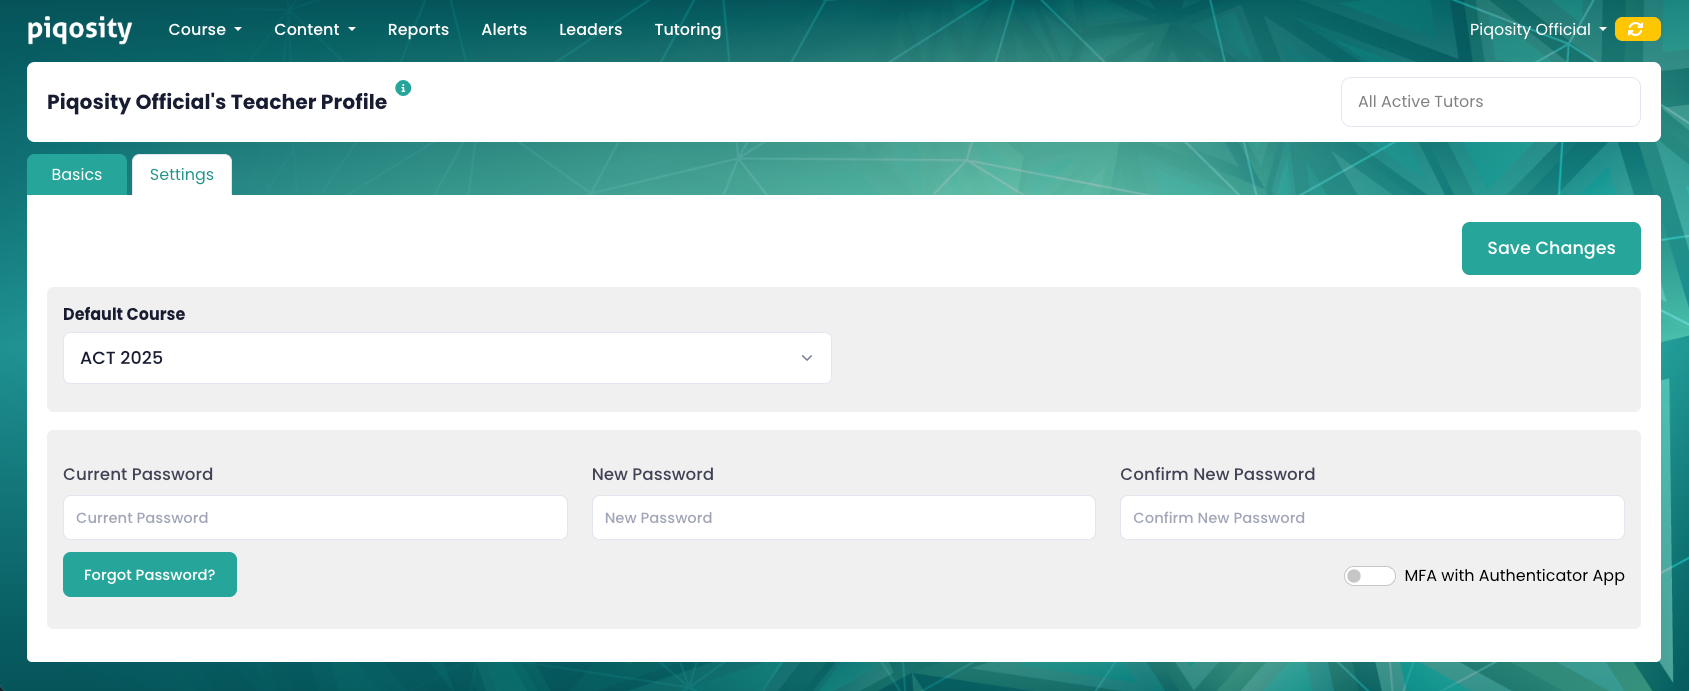Click the Forgot Password? button
Viewport: 1689px width, 691px height.
pyautogui.click(x=150, y=575)
